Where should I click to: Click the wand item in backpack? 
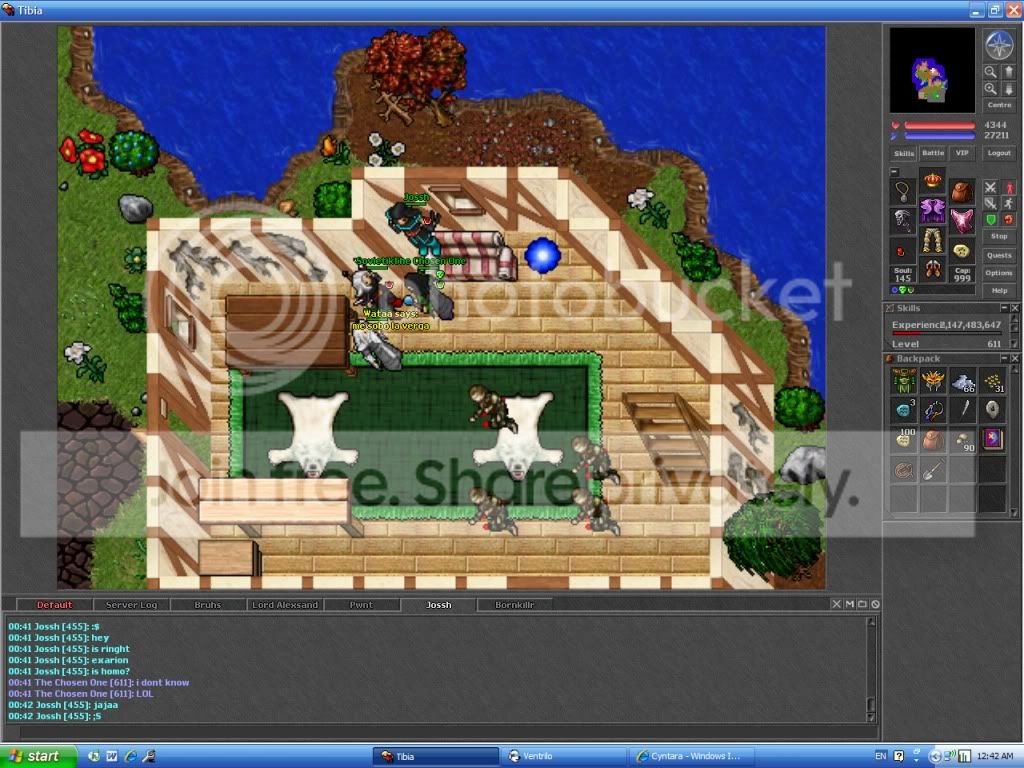963,410
